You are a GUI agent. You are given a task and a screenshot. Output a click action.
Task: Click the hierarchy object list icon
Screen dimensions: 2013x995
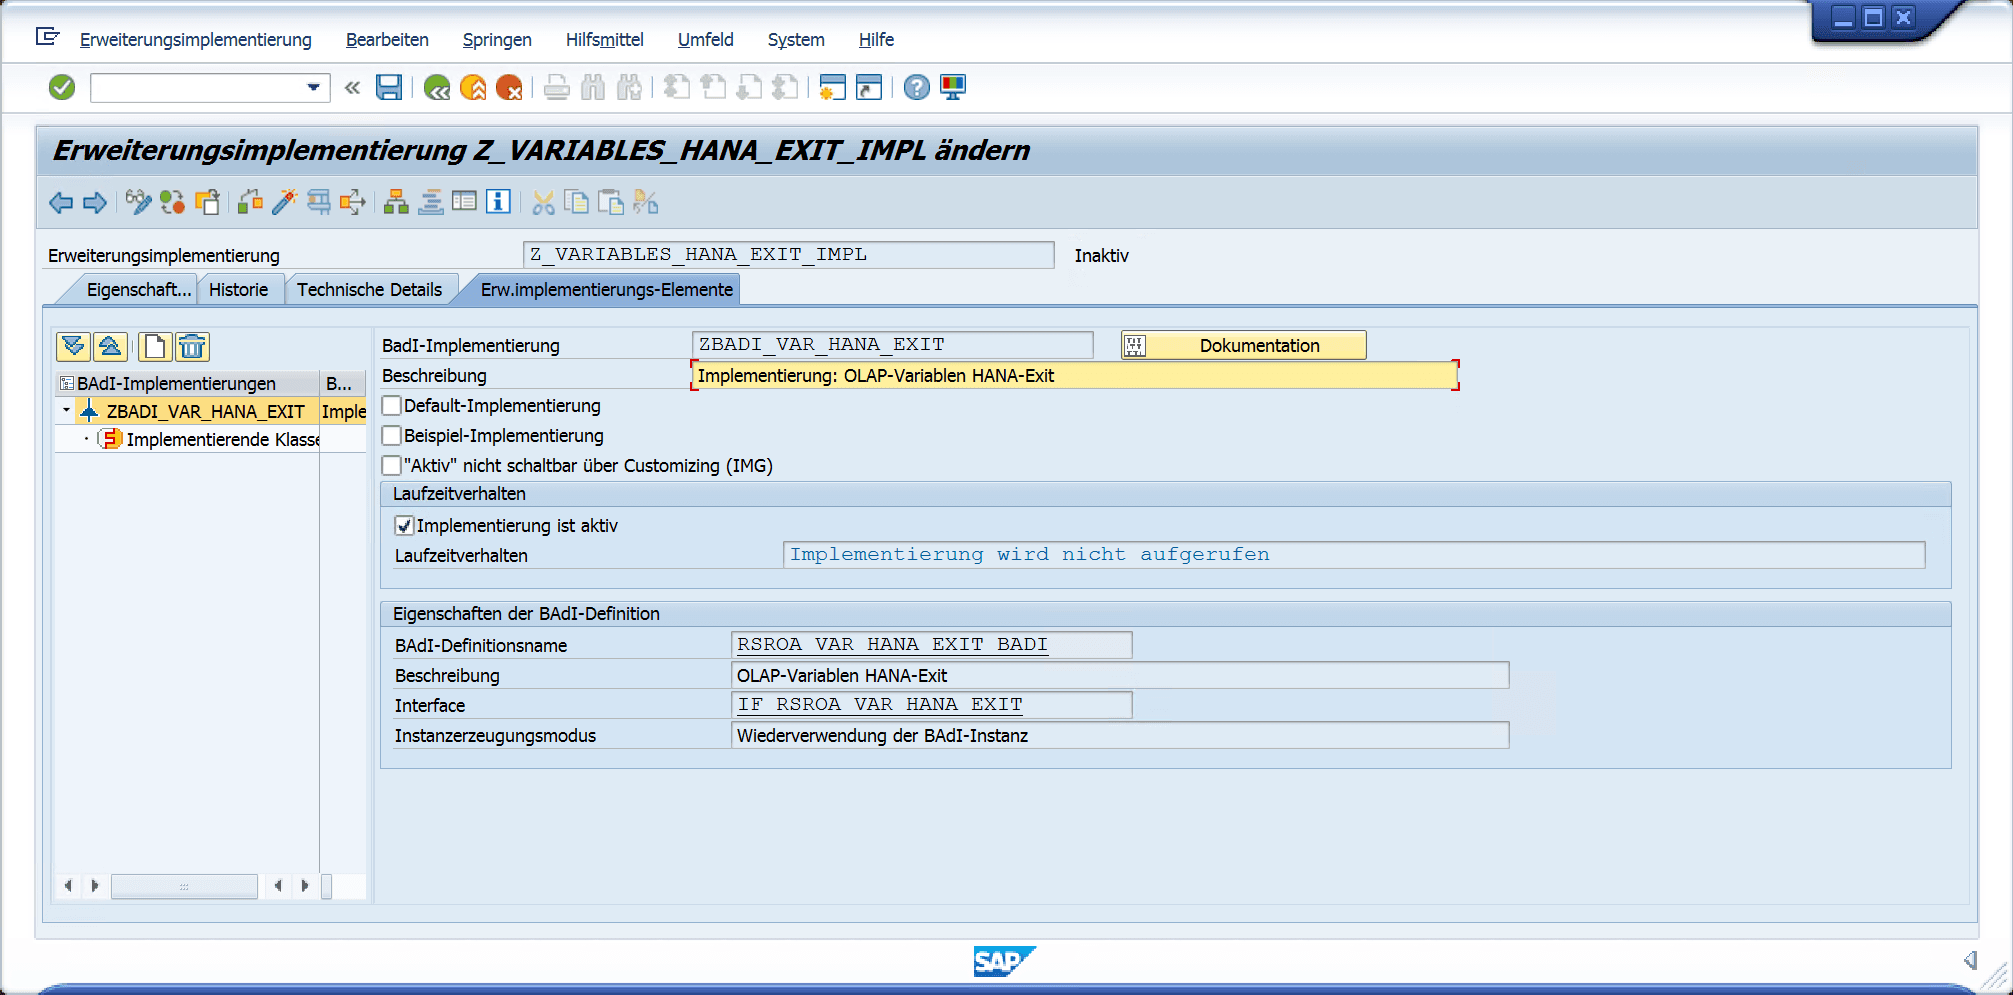[396, 203]
